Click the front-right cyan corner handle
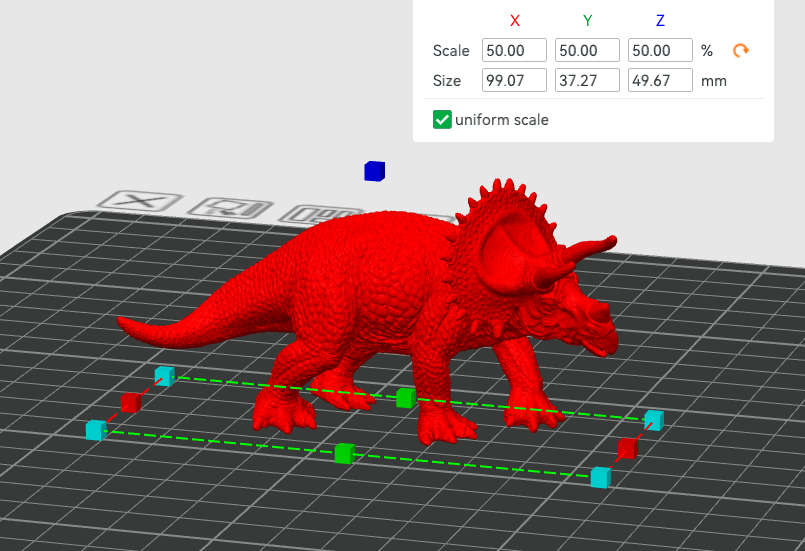The image size is (805, 551). [600, 478]
